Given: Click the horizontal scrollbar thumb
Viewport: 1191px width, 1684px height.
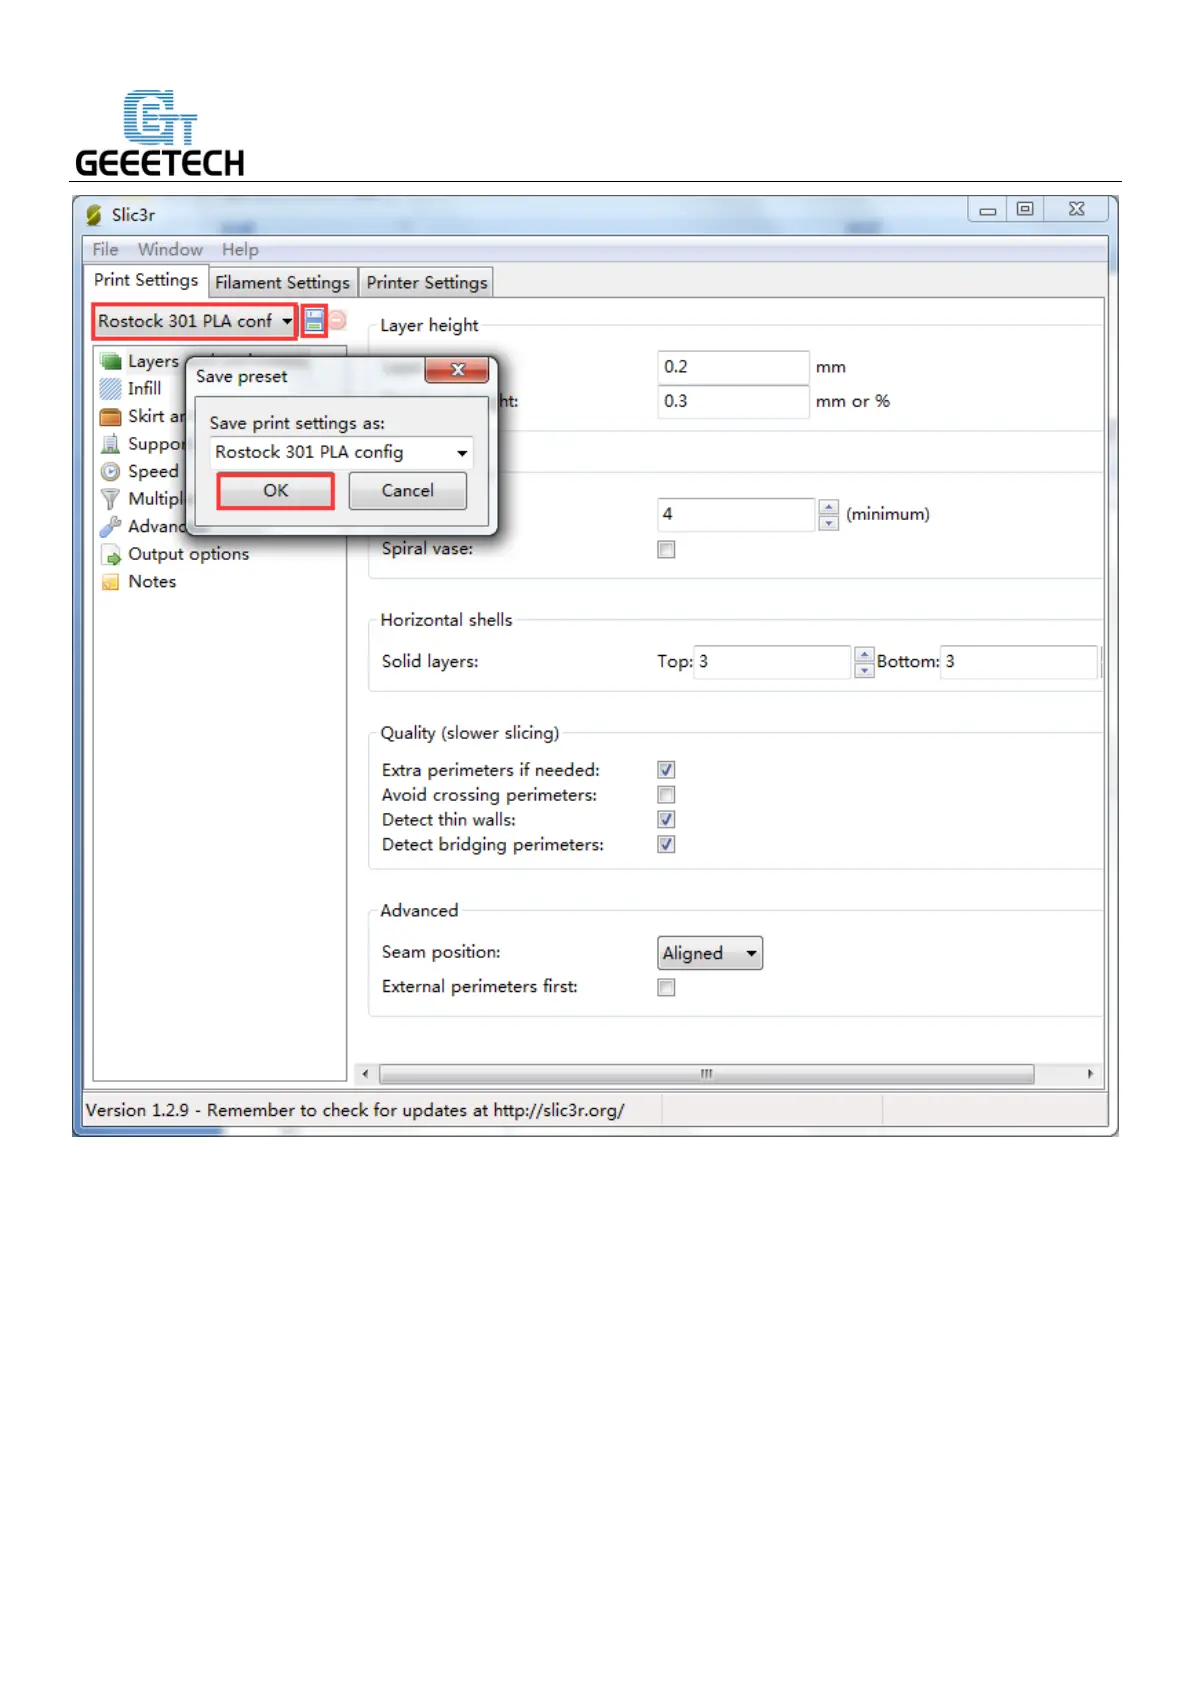Looking at the screenshot, I should 706,1074.
